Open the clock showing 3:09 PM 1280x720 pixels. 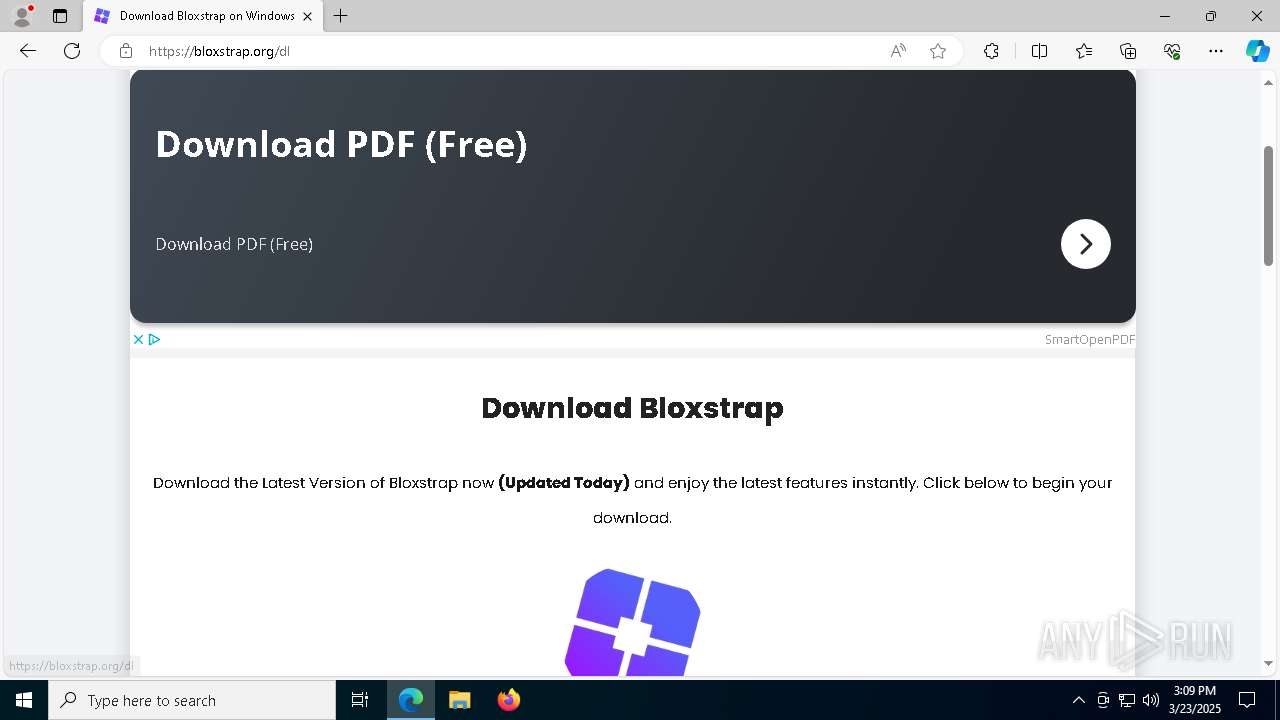tap(1195, 699)
